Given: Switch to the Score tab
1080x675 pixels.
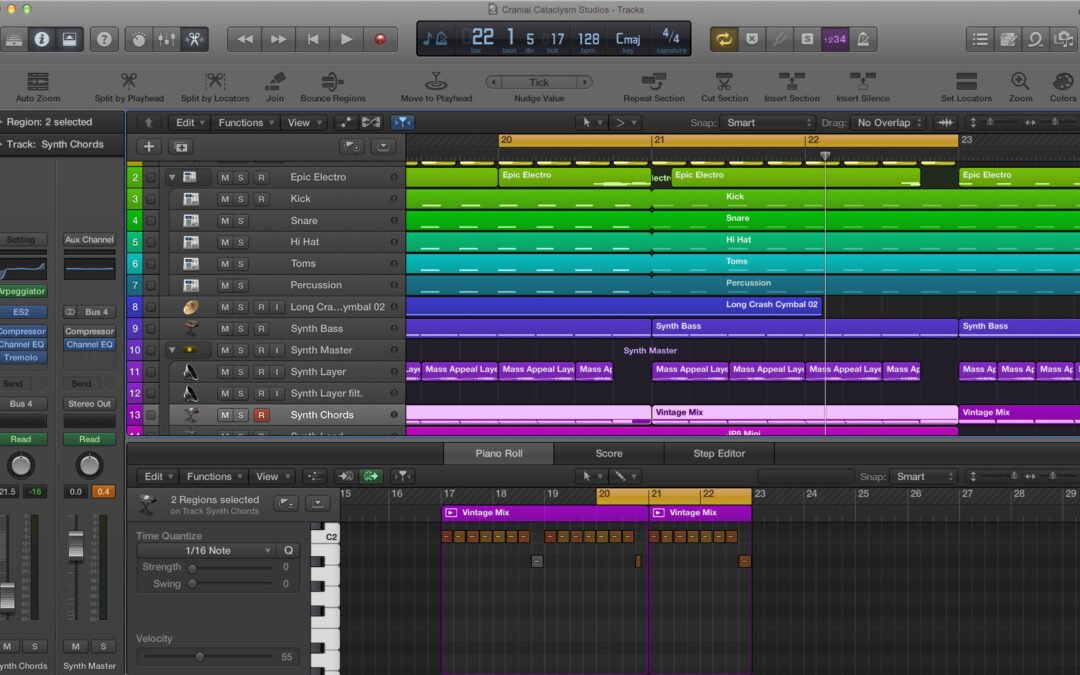Looking at the screenshot, I should pyautogui.click(x=608, y=454).
